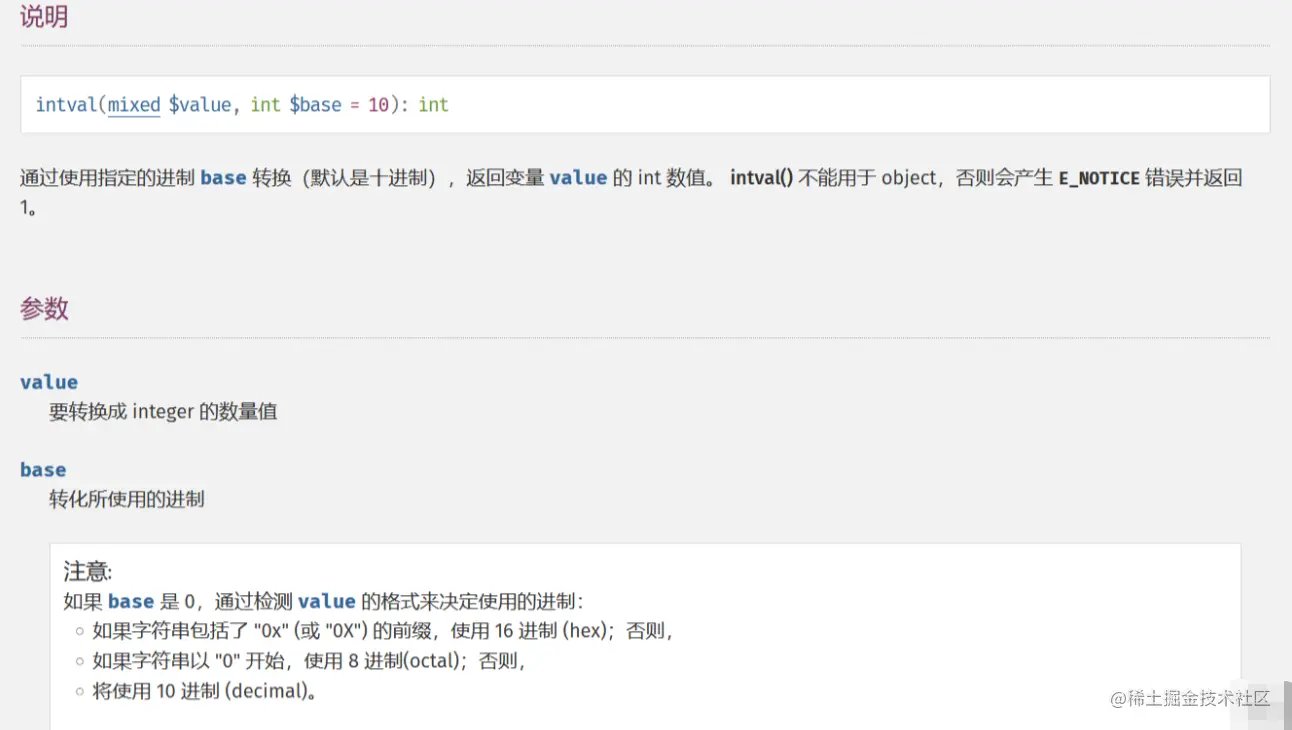Click the E_NOTICE constant in description

click(1099, 178)
